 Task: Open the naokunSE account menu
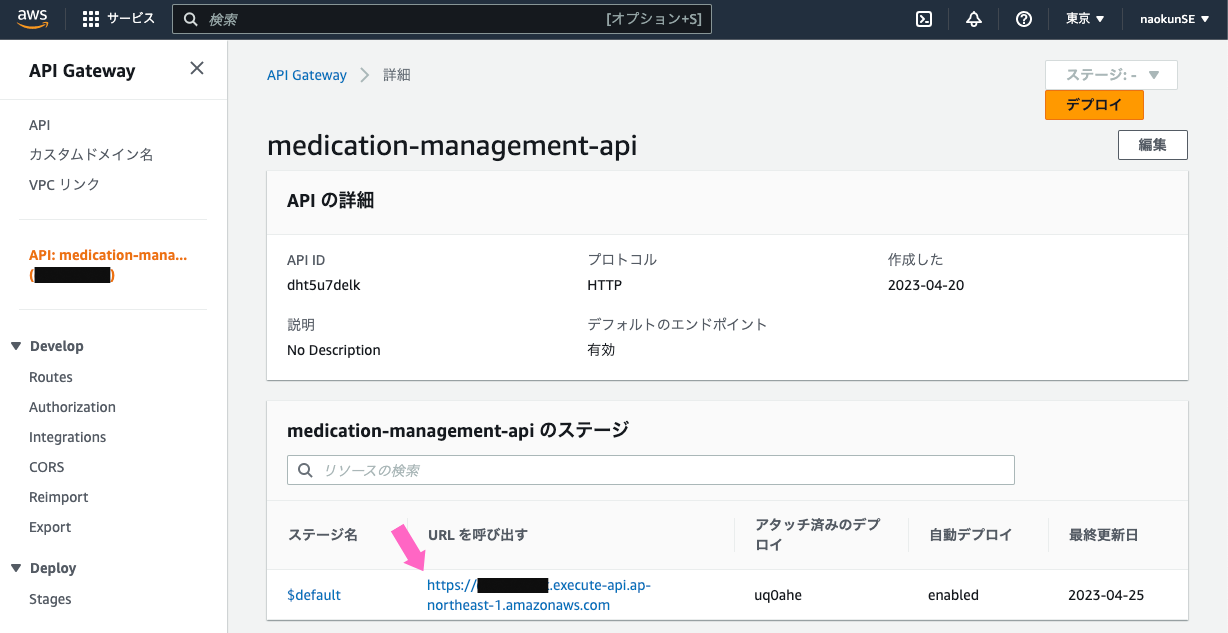click(x=1168, y=19)
